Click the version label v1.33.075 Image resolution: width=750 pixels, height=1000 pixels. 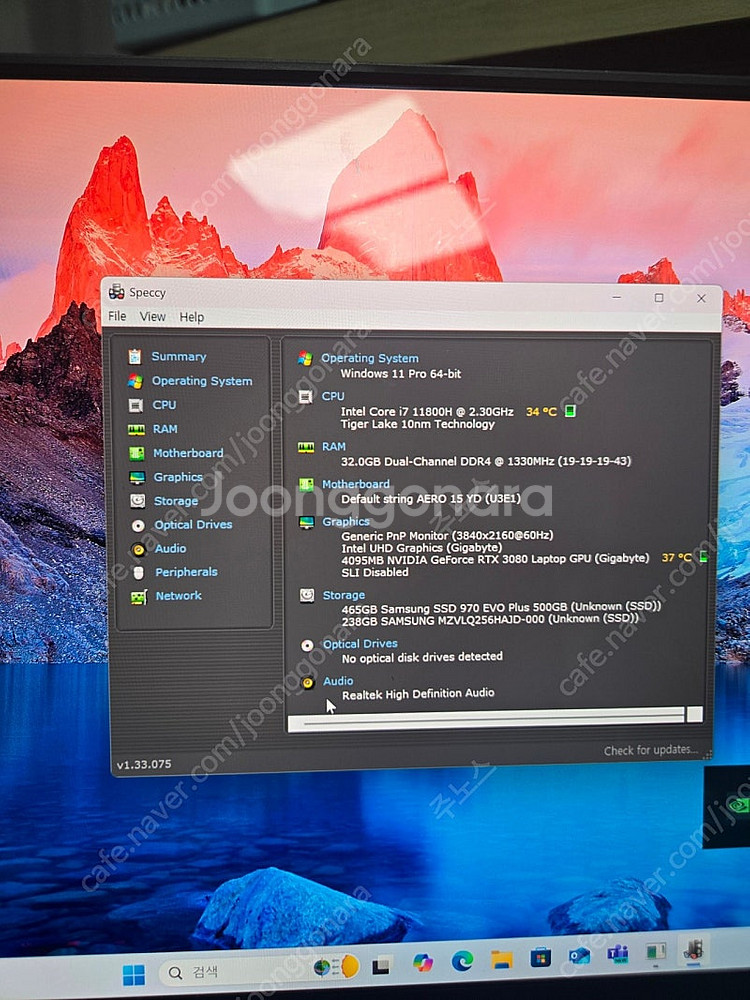(x=144, y=764)
